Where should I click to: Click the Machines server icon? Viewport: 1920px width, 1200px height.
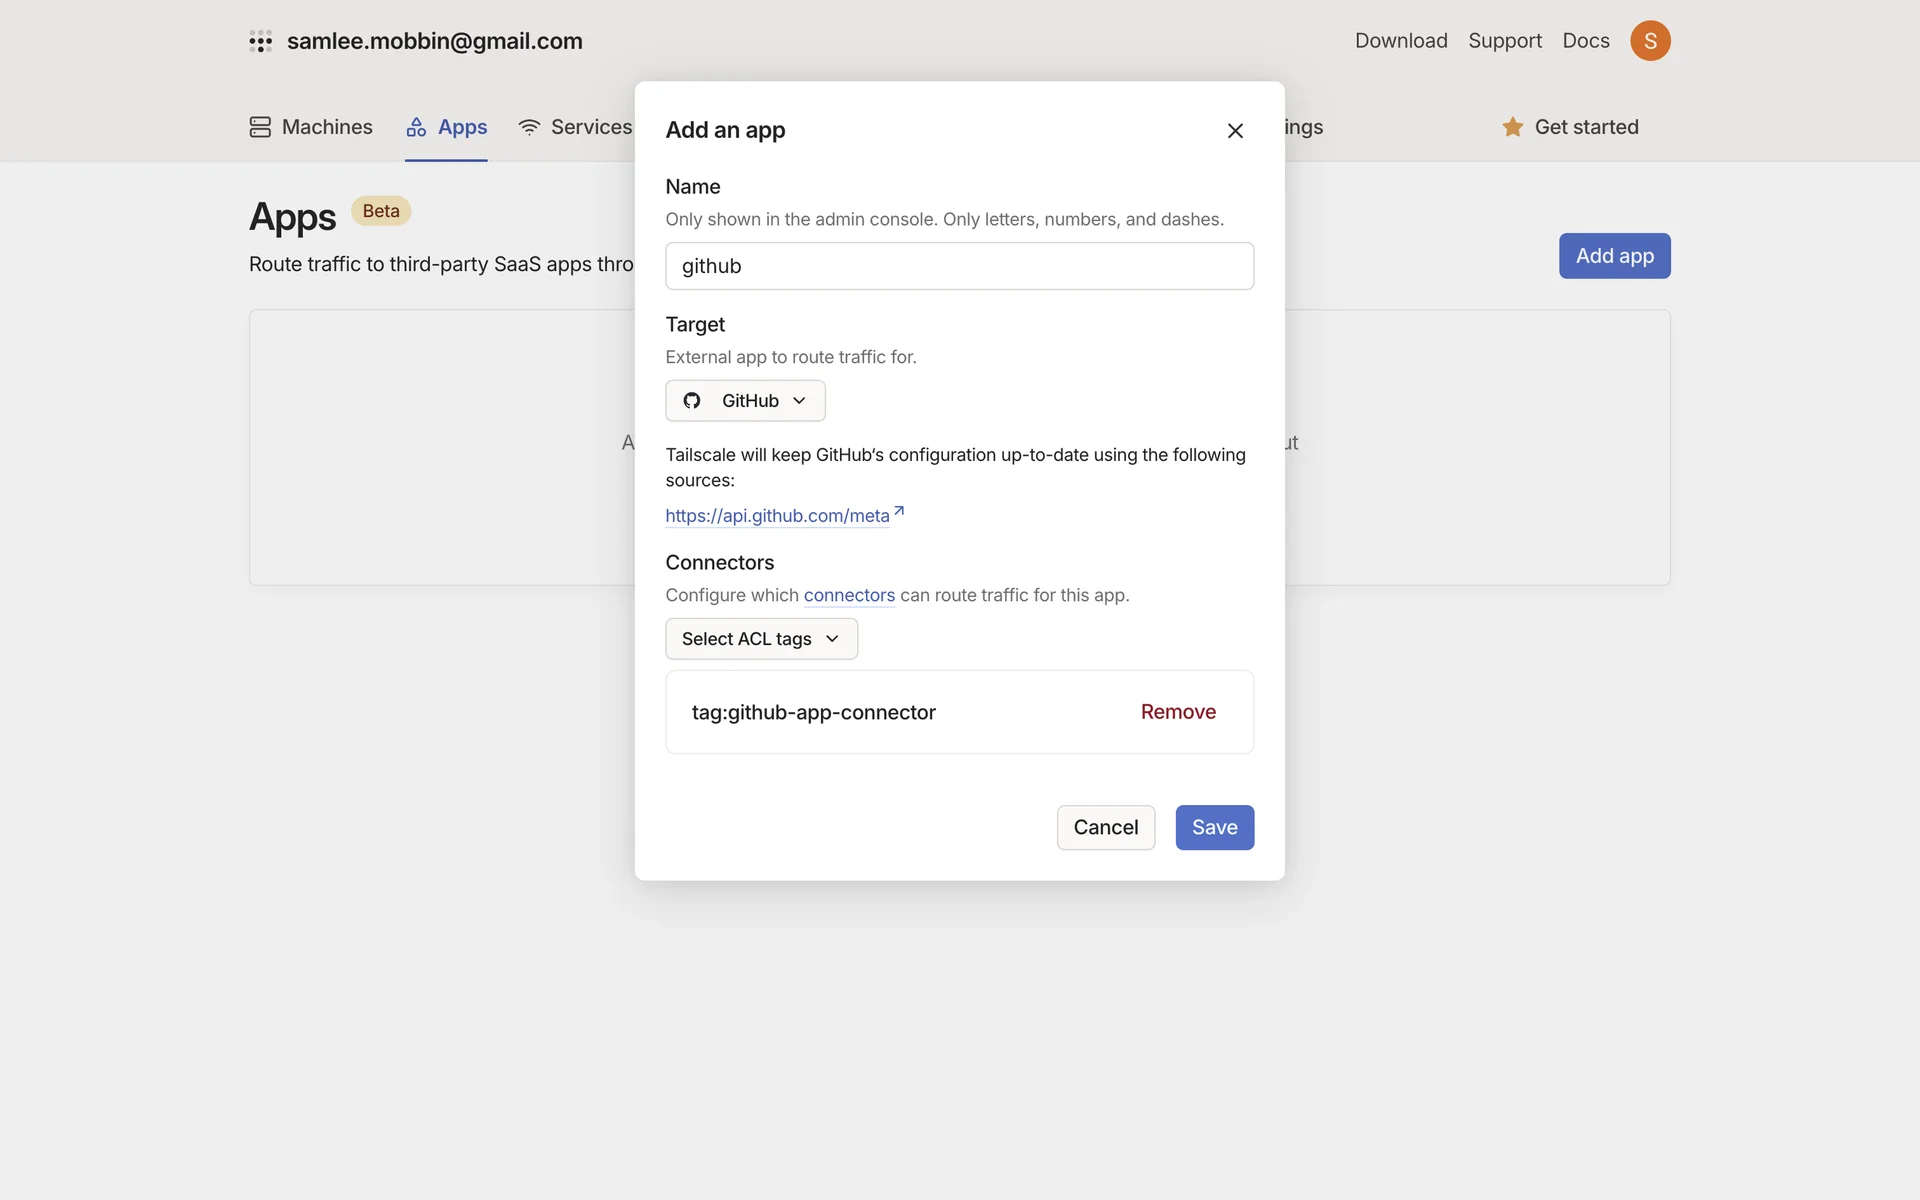tap(260, 127)
